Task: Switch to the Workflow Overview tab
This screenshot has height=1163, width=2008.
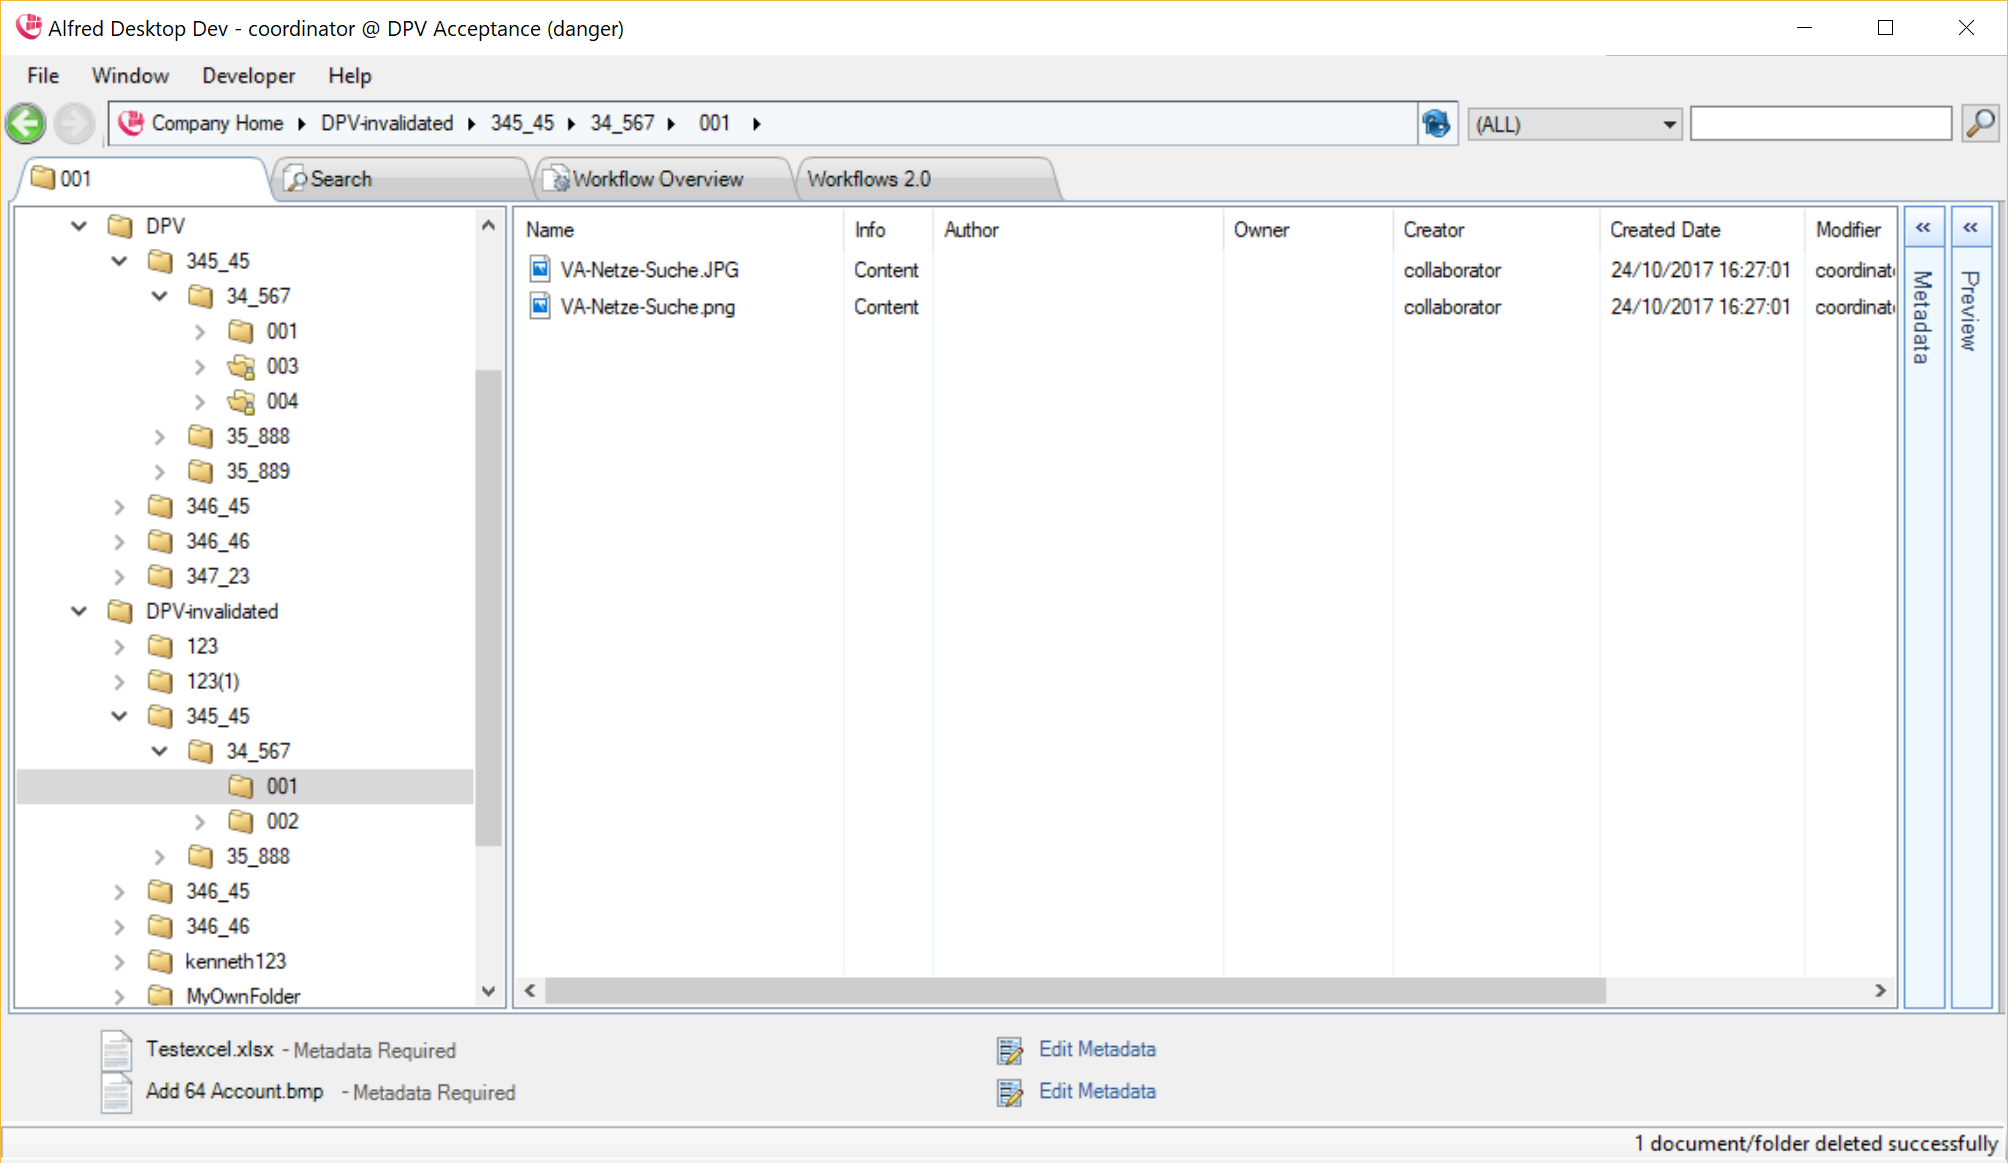Action: click(x=657, y=179)
